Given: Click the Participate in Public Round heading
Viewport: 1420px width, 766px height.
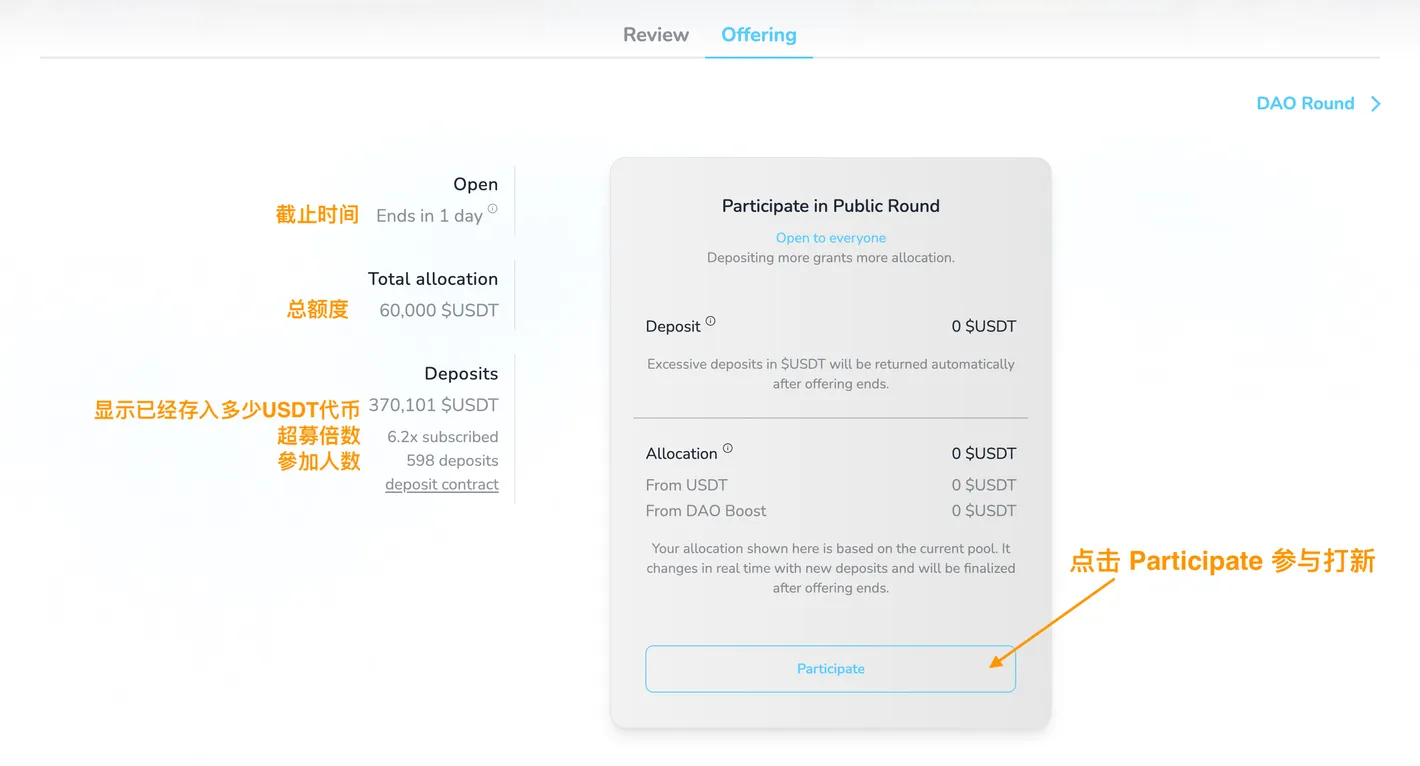Looking at the screenshot, I should tap(830, 206).
